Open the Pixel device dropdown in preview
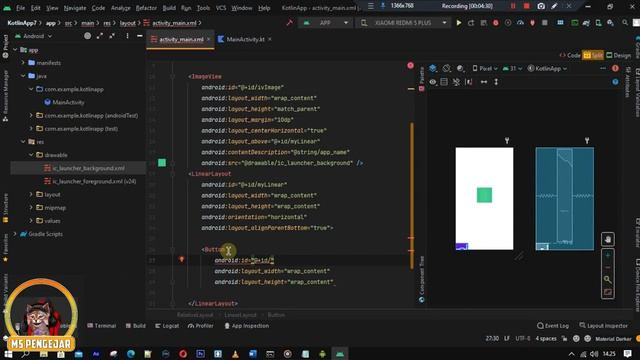 [485, 69]
